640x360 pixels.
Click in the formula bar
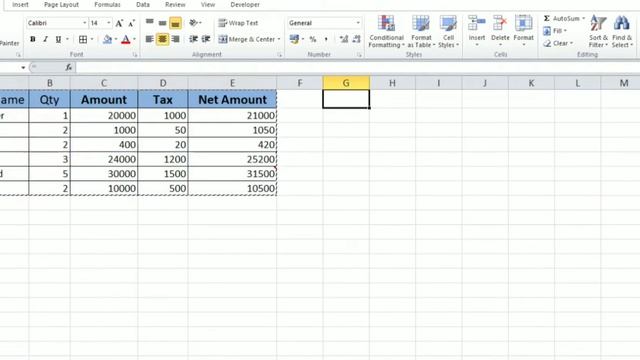point(357,67)
